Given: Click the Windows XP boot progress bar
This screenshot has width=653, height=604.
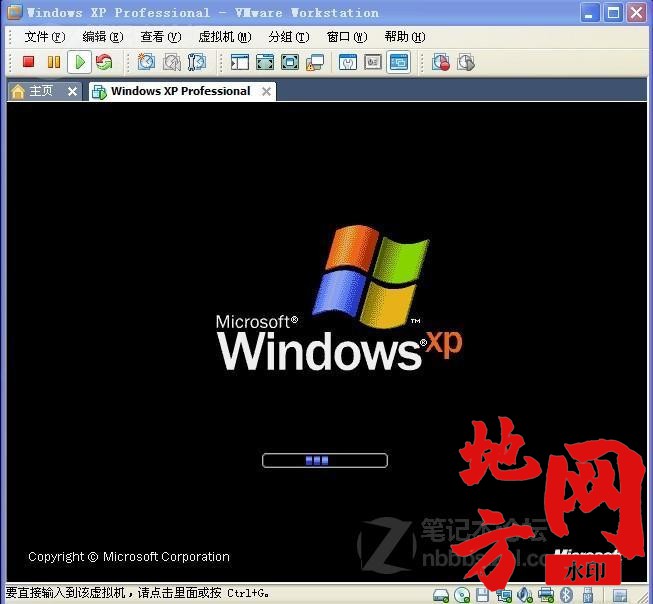Looking at the screenshot, I should click(325, 460).
